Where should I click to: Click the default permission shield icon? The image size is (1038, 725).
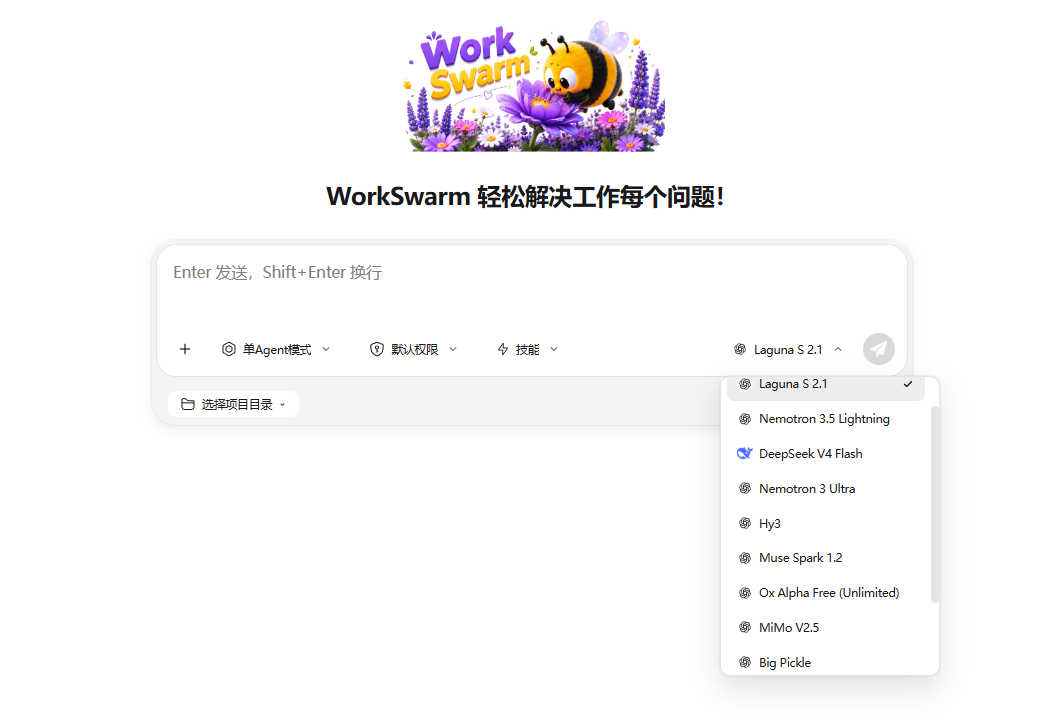point(377,349)
